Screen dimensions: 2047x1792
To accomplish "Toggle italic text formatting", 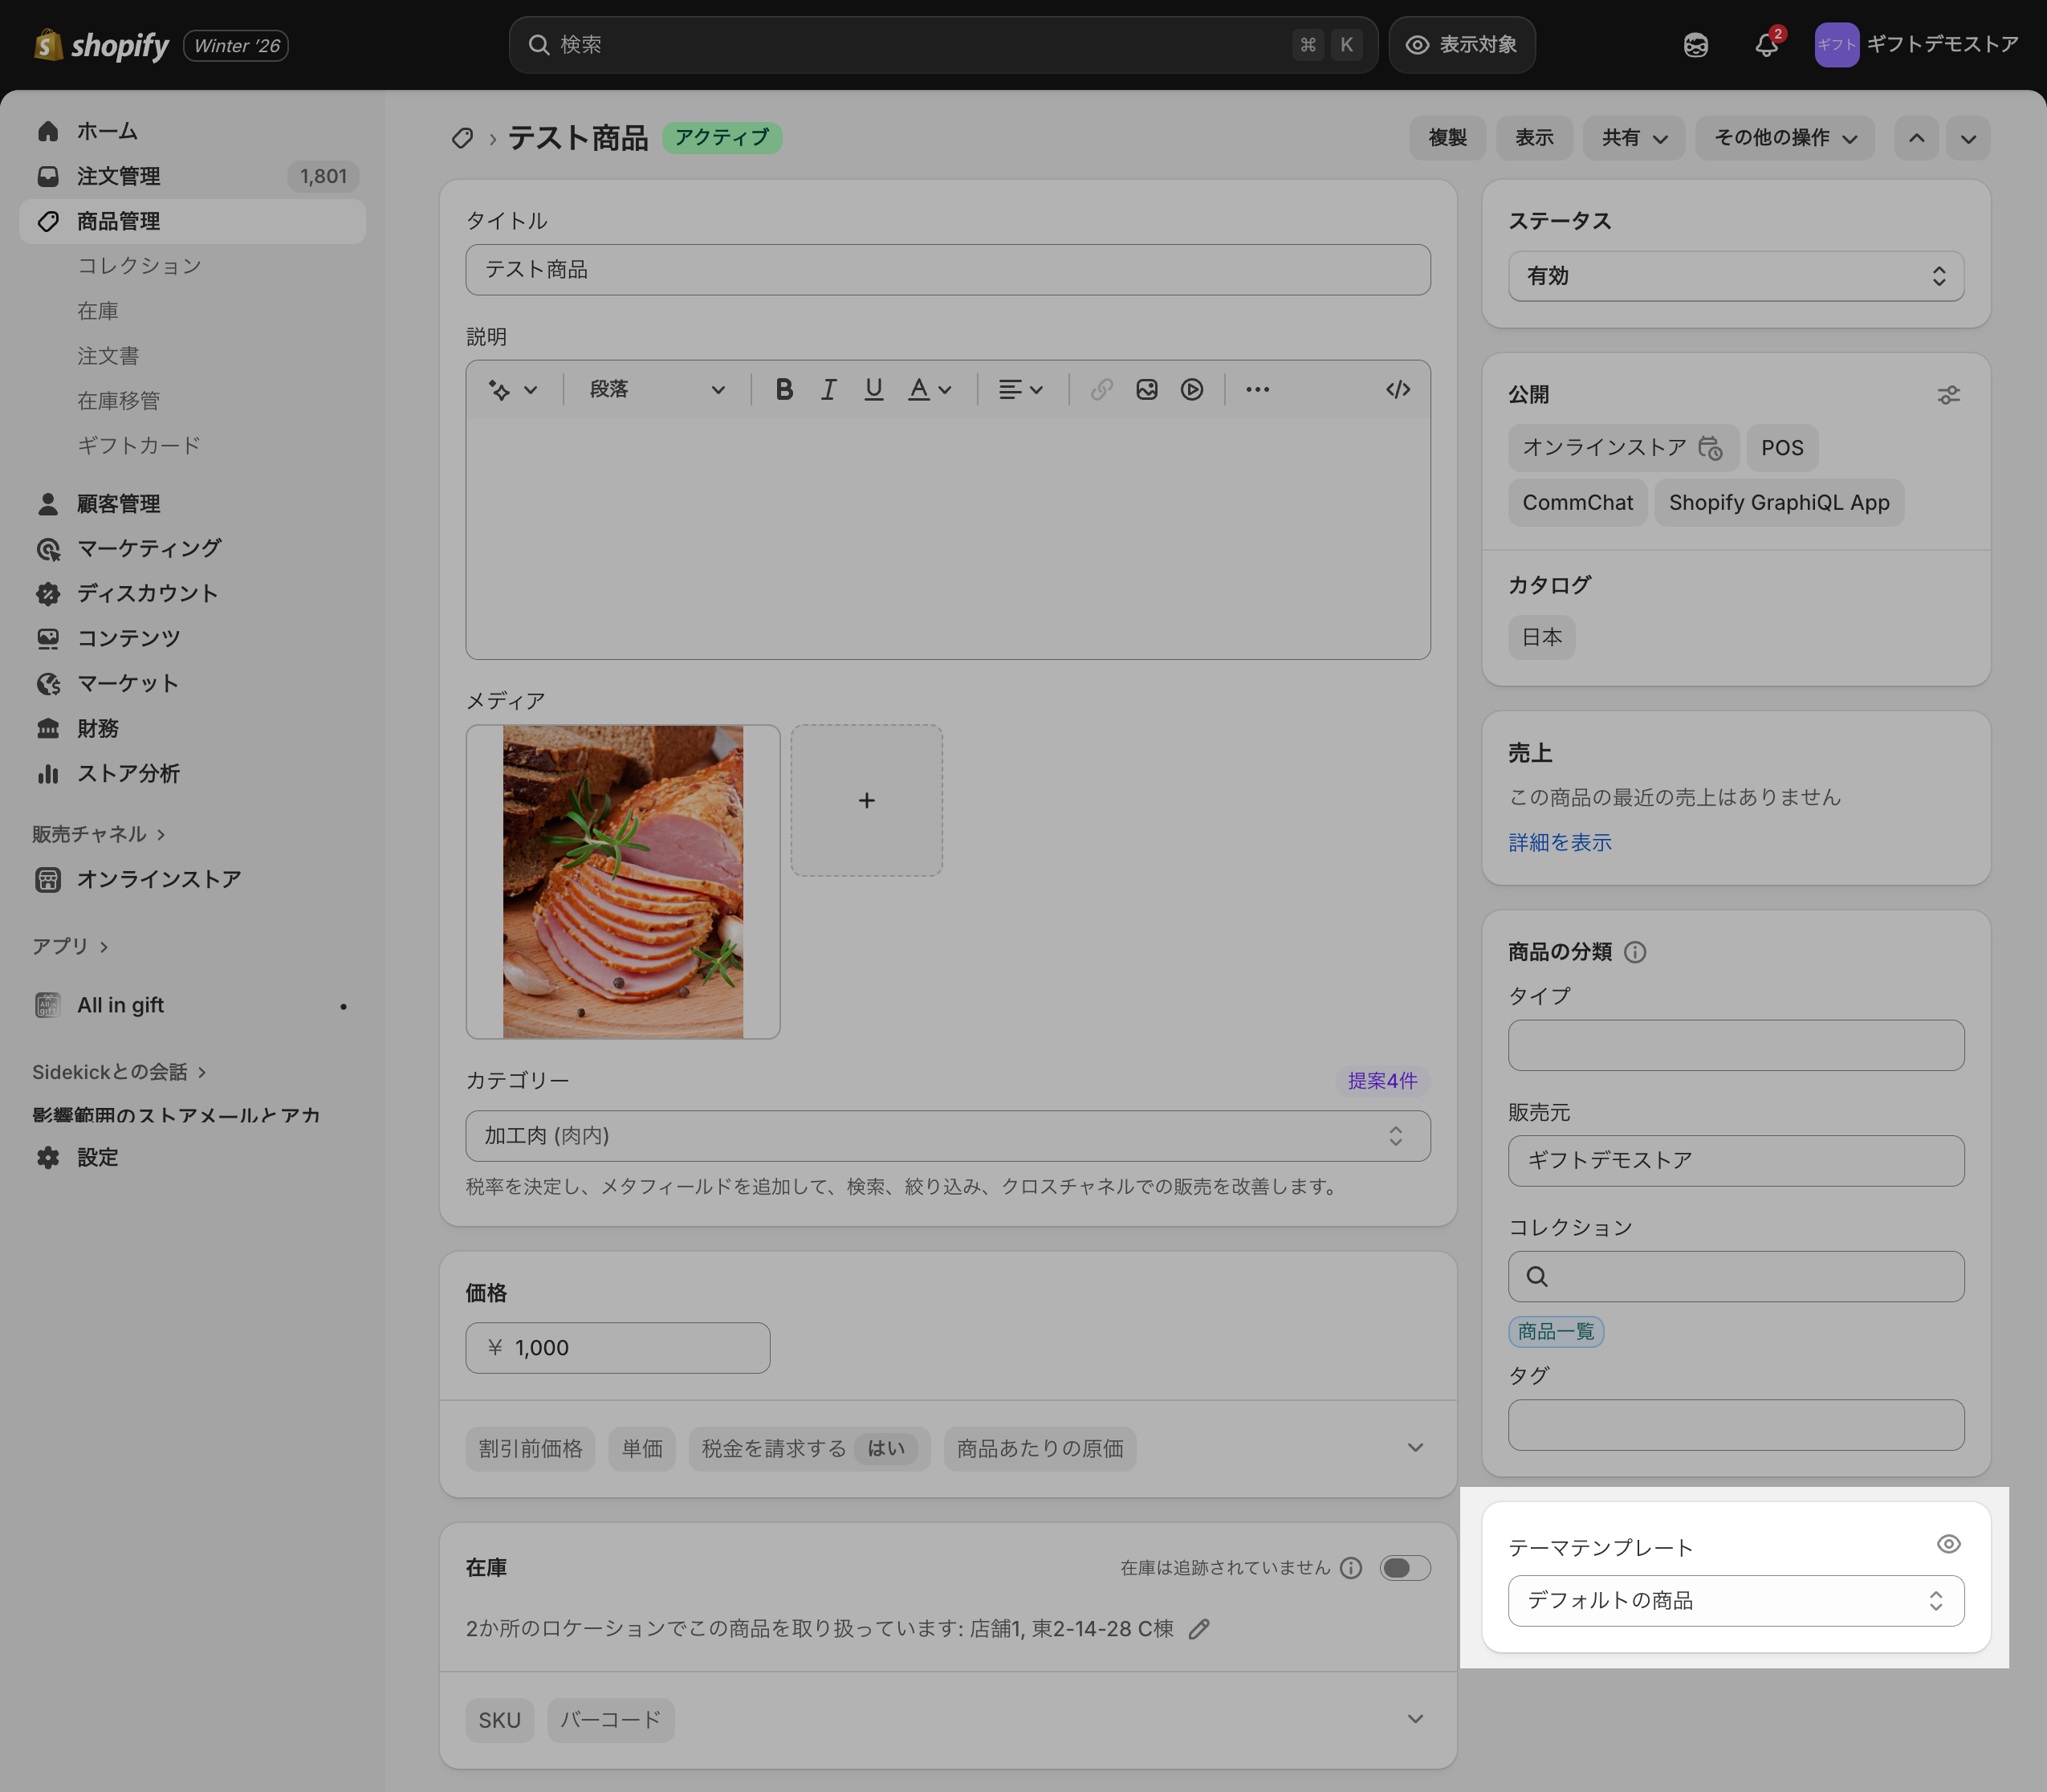I will 828,389.
